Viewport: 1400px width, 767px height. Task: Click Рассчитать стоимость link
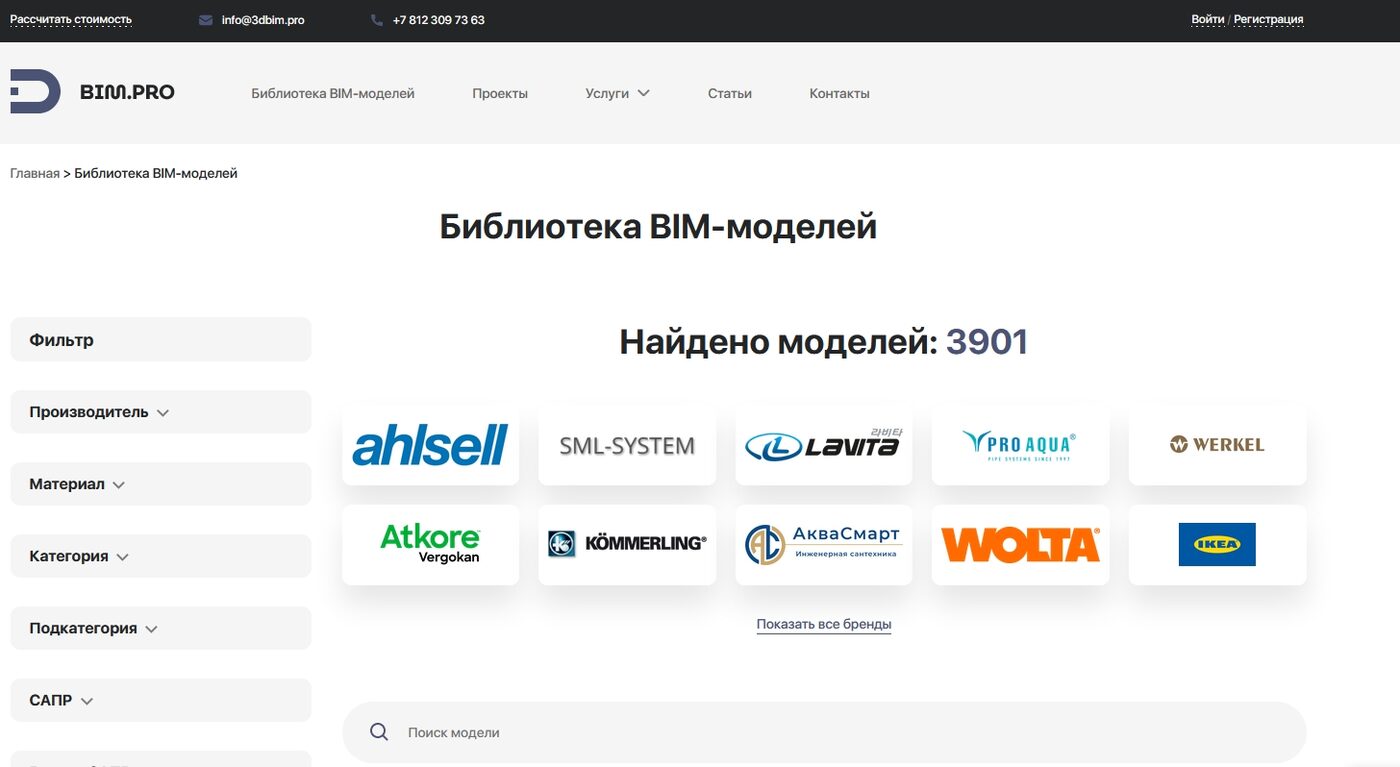(x=71, y=20)
